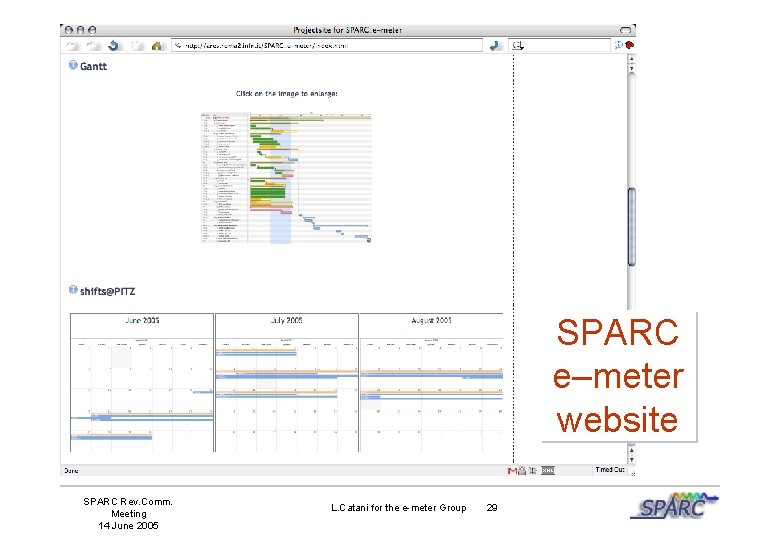Click the lowest scrollbar down arrow

pos(632,460)
